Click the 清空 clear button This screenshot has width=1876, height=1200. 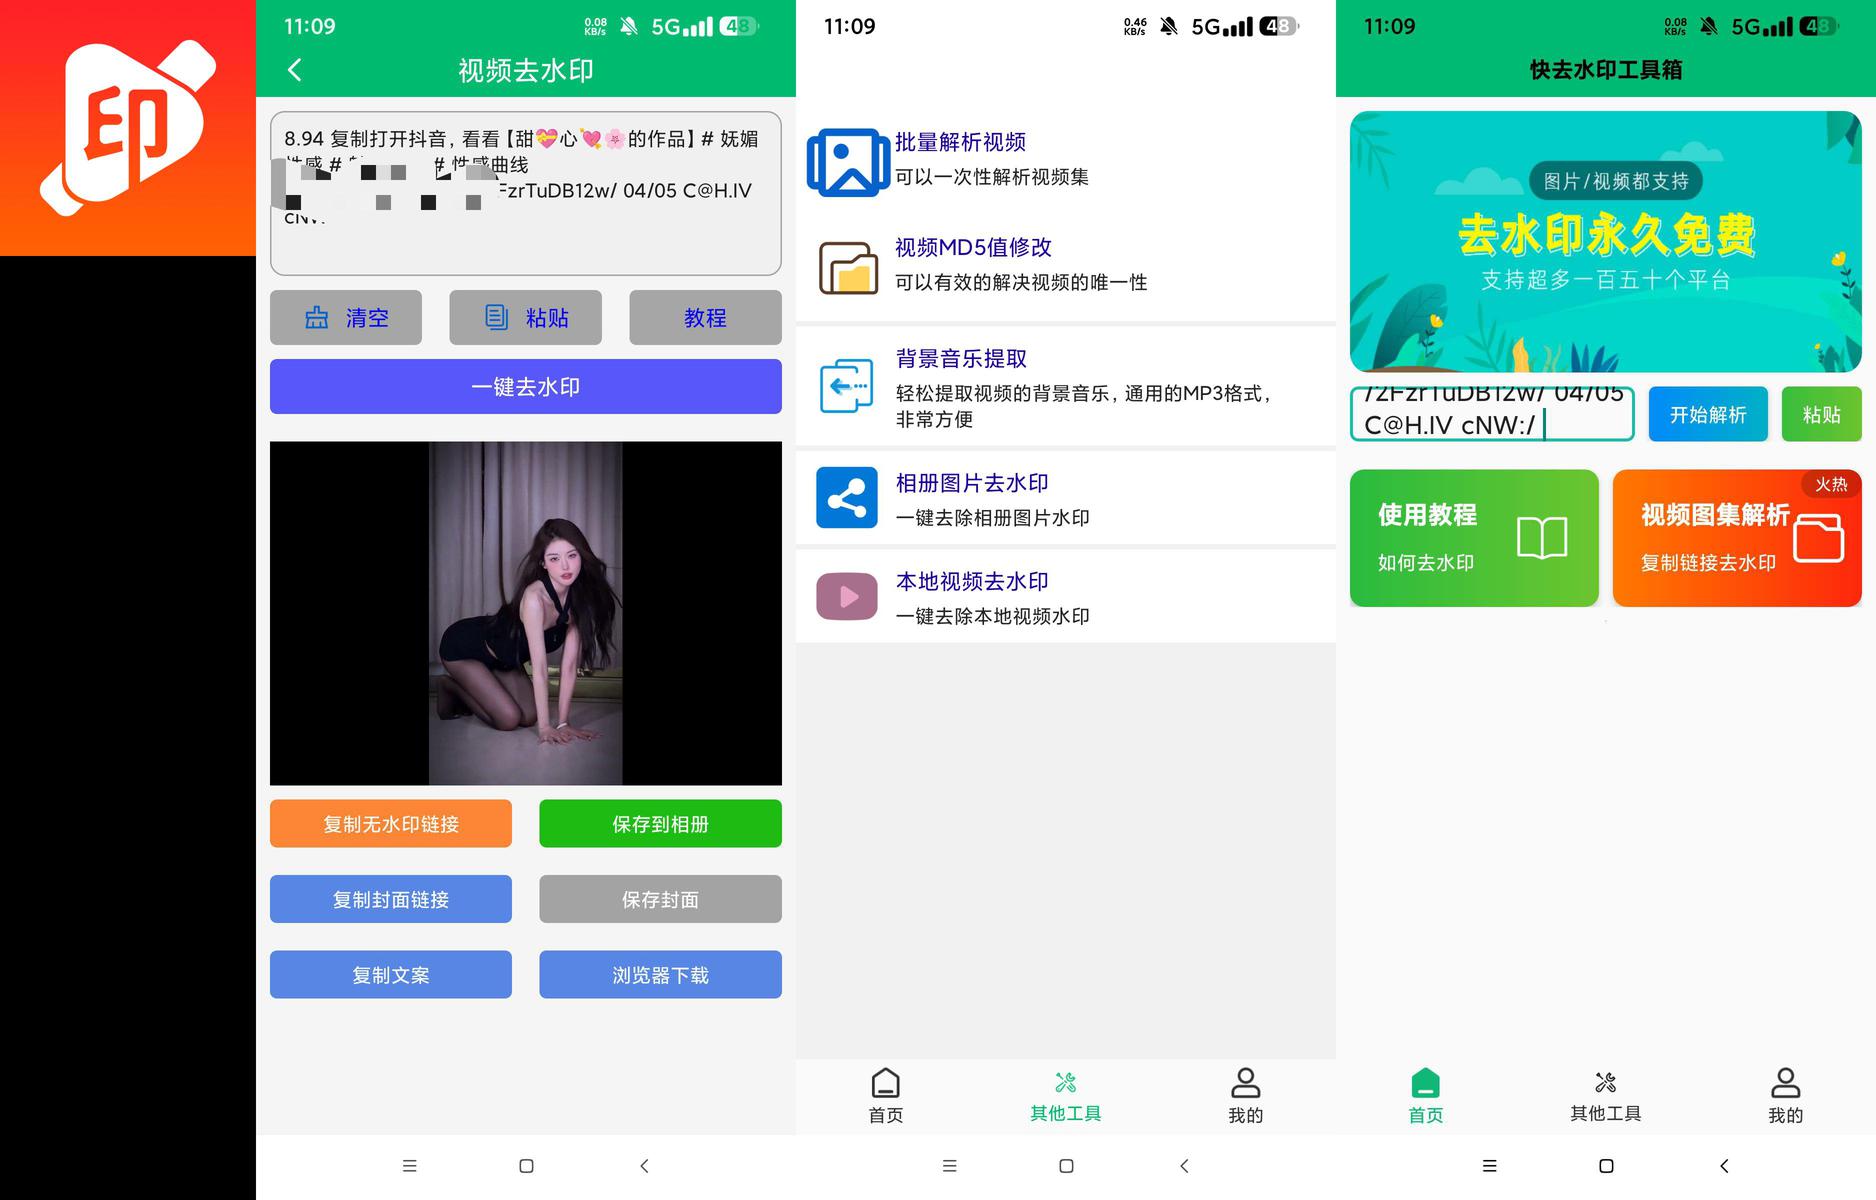(x=346, y=318)
